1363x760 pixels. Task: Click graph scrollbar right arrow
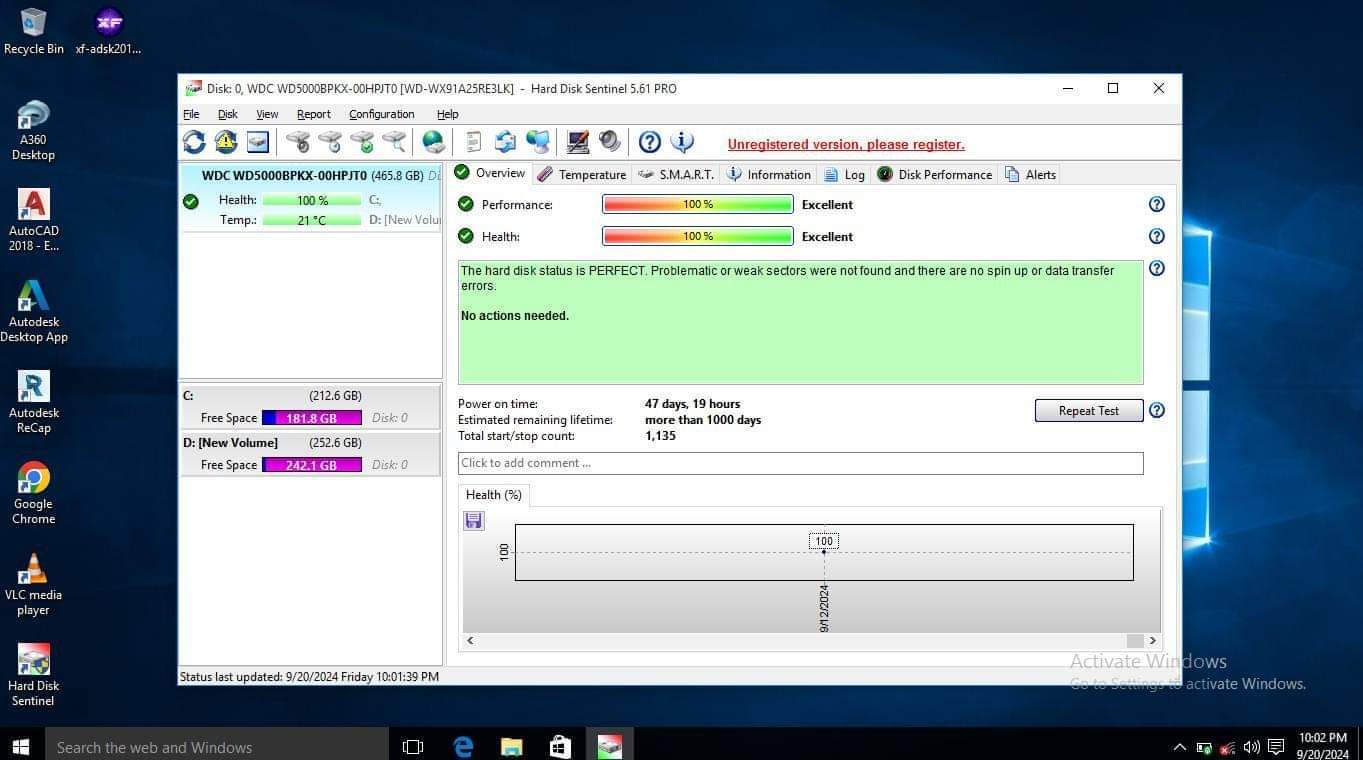[x=1152, y=641]
